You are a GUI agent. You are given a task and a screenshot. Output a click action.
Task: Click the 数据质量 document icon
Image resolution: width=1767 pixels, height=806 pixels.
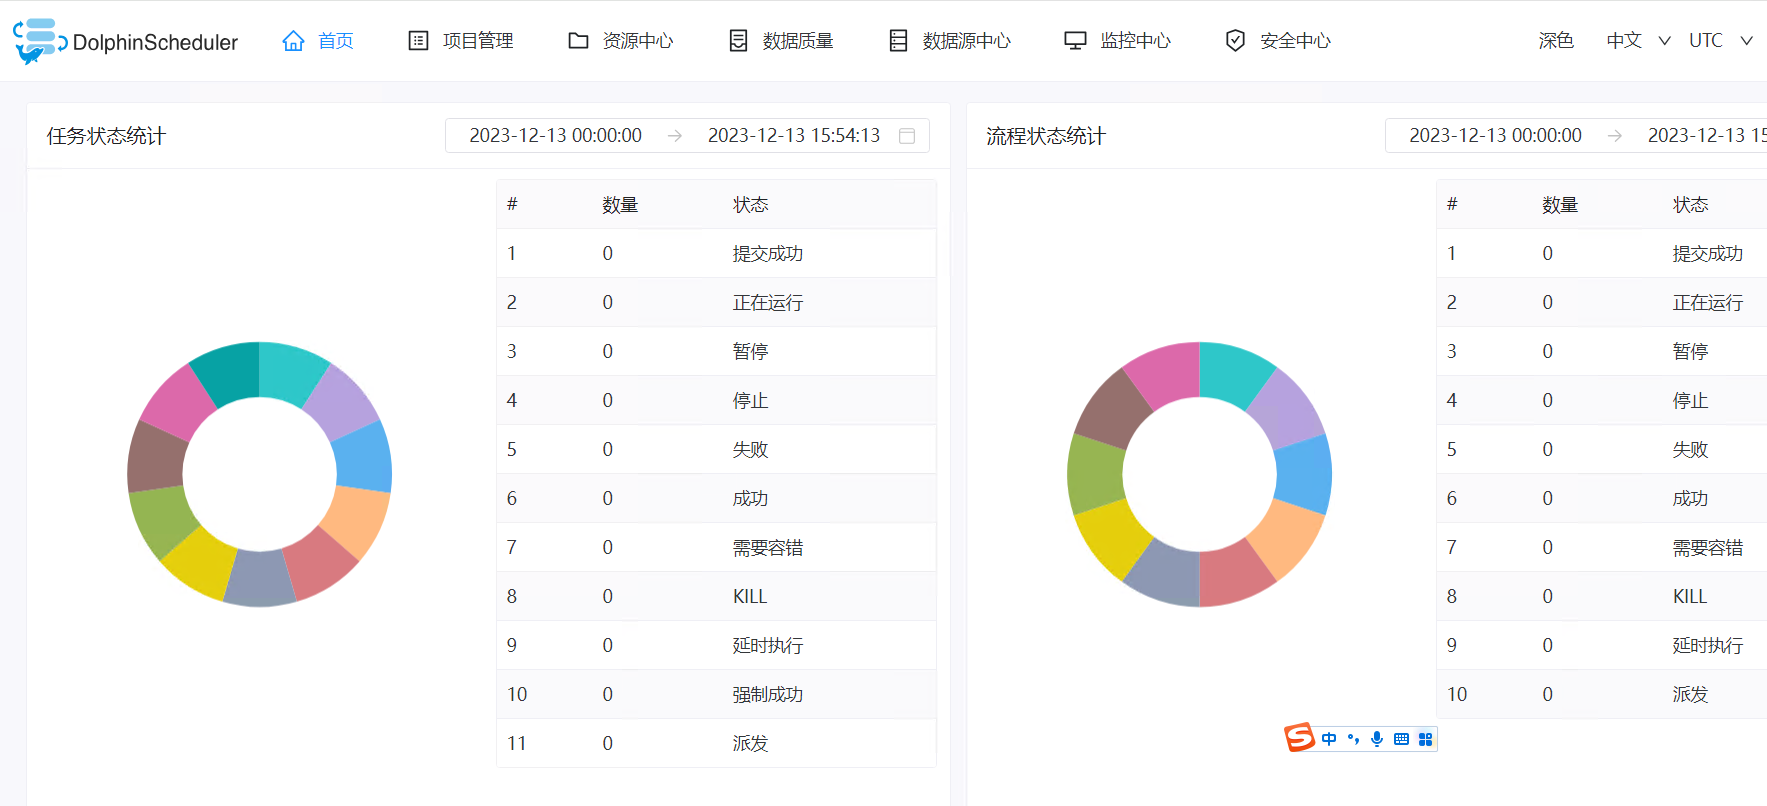coord(738,41)
